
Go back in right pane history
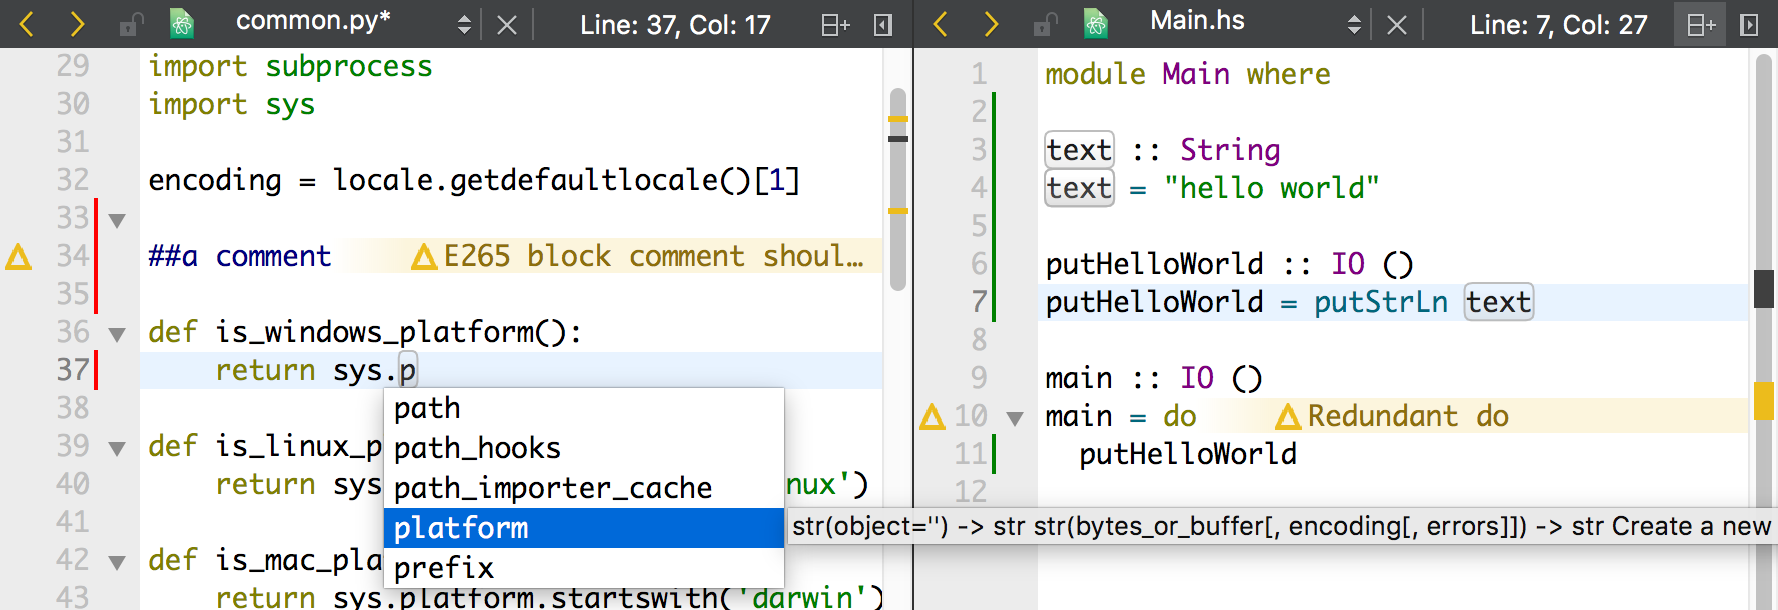pos(940,24)
